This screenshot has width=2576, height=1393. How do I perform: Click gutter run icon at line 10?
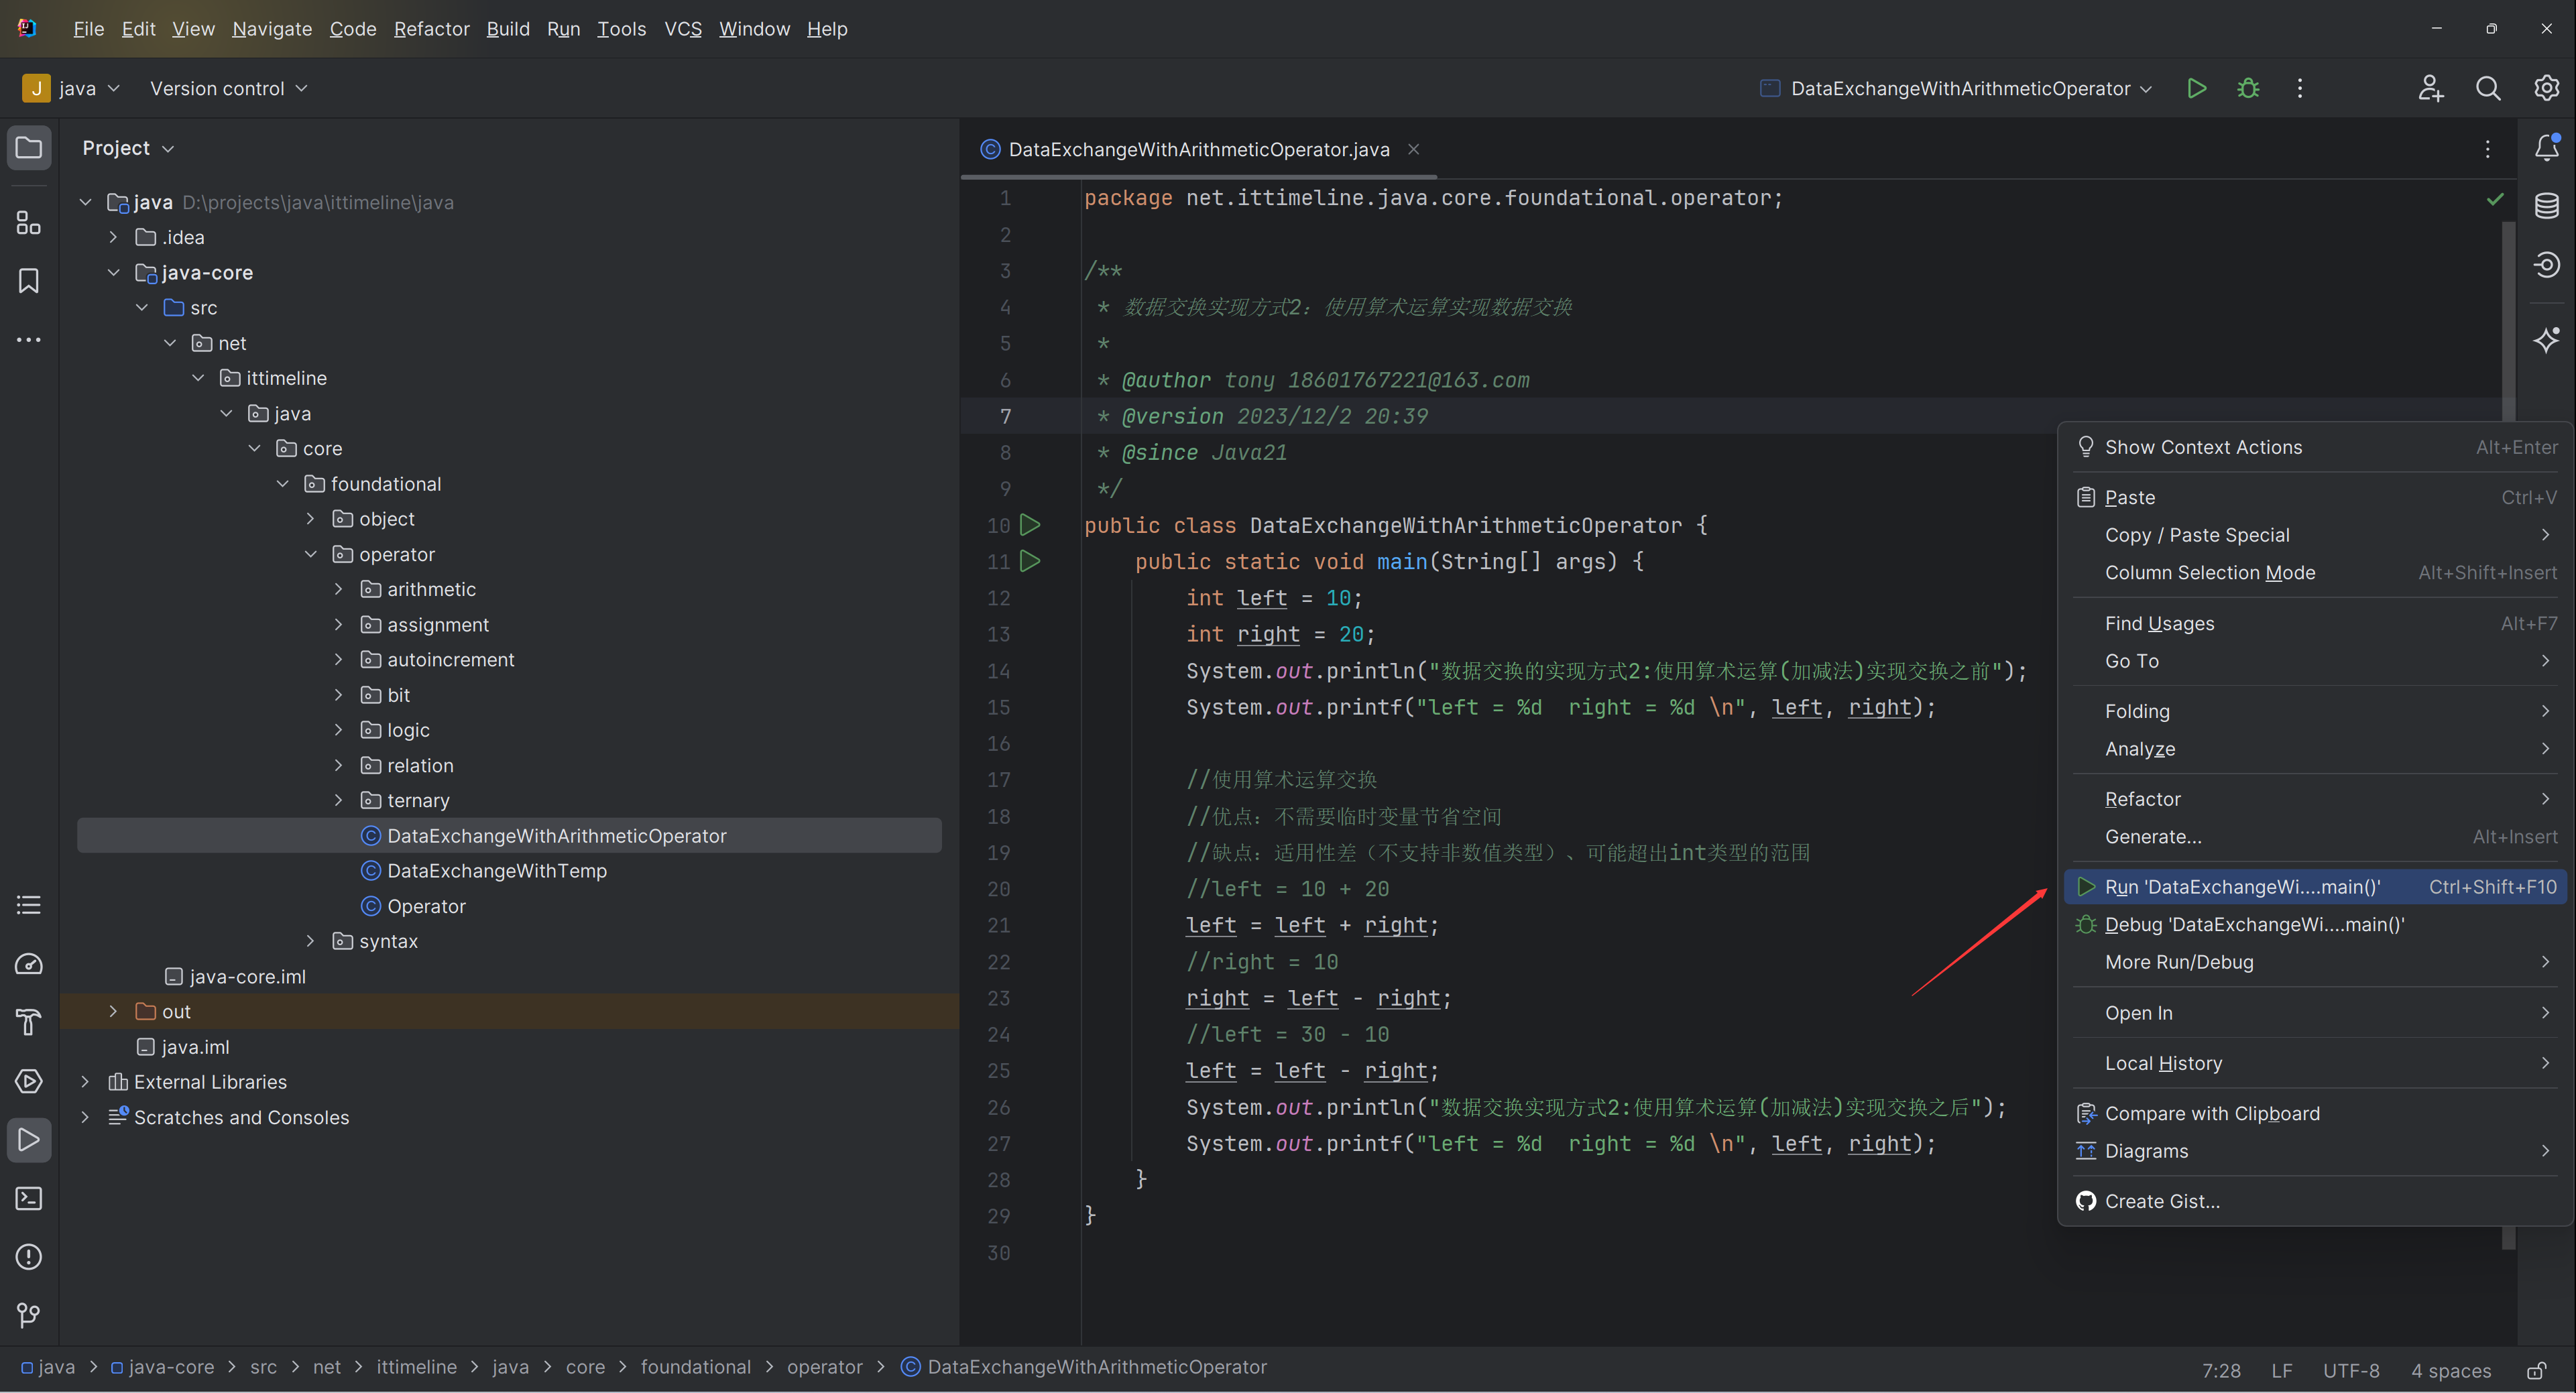click(1030, 524)
